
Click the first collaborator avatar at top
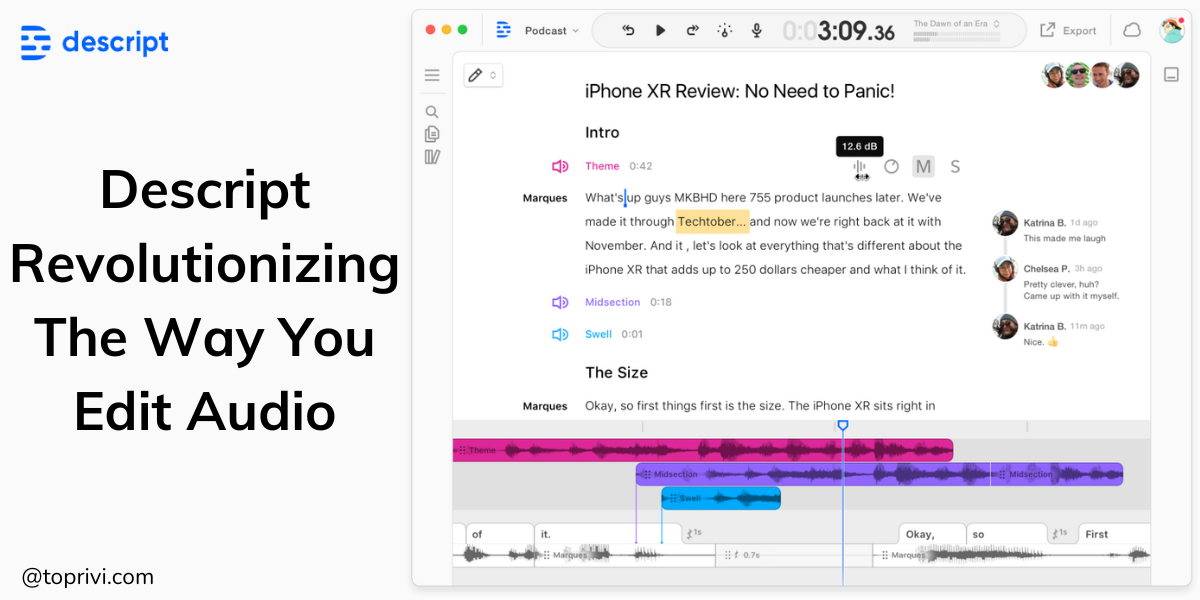[1053, 75]
